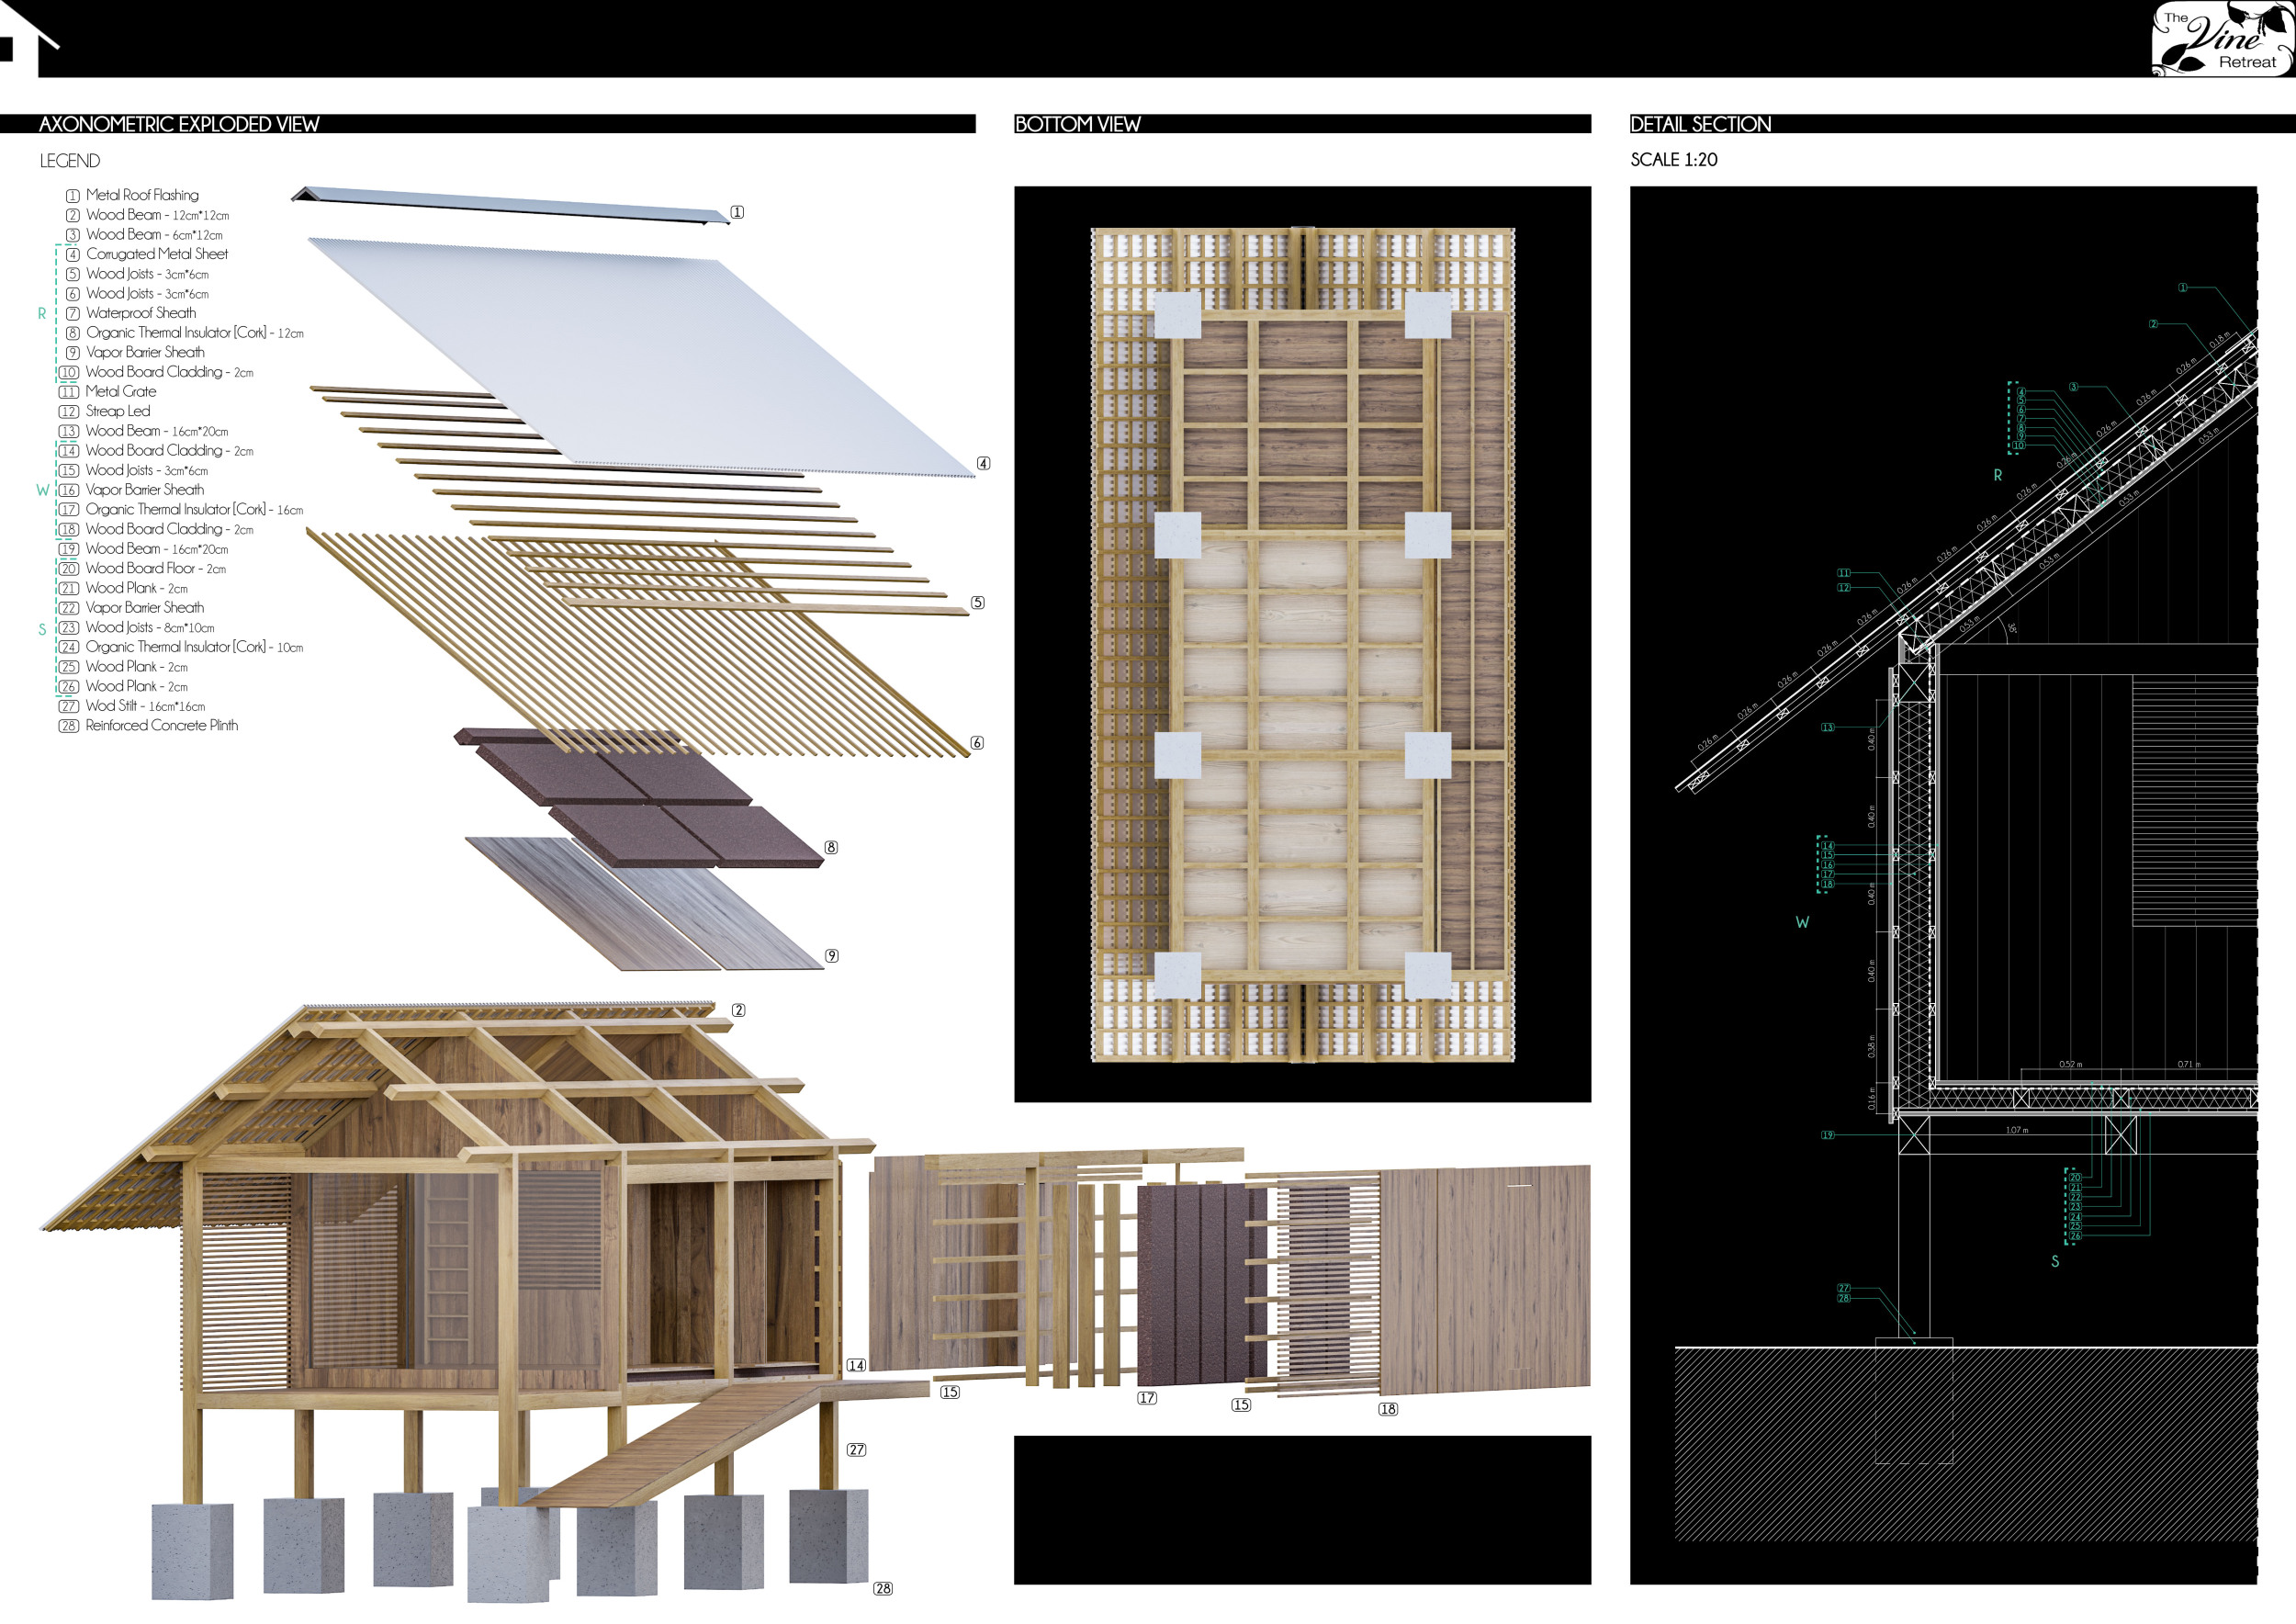Image resolution: width=2296 pixels, height=1624 pixels.
Task: Click callout 17 under the exploded wall insulator
Action: (1147, 1398)
